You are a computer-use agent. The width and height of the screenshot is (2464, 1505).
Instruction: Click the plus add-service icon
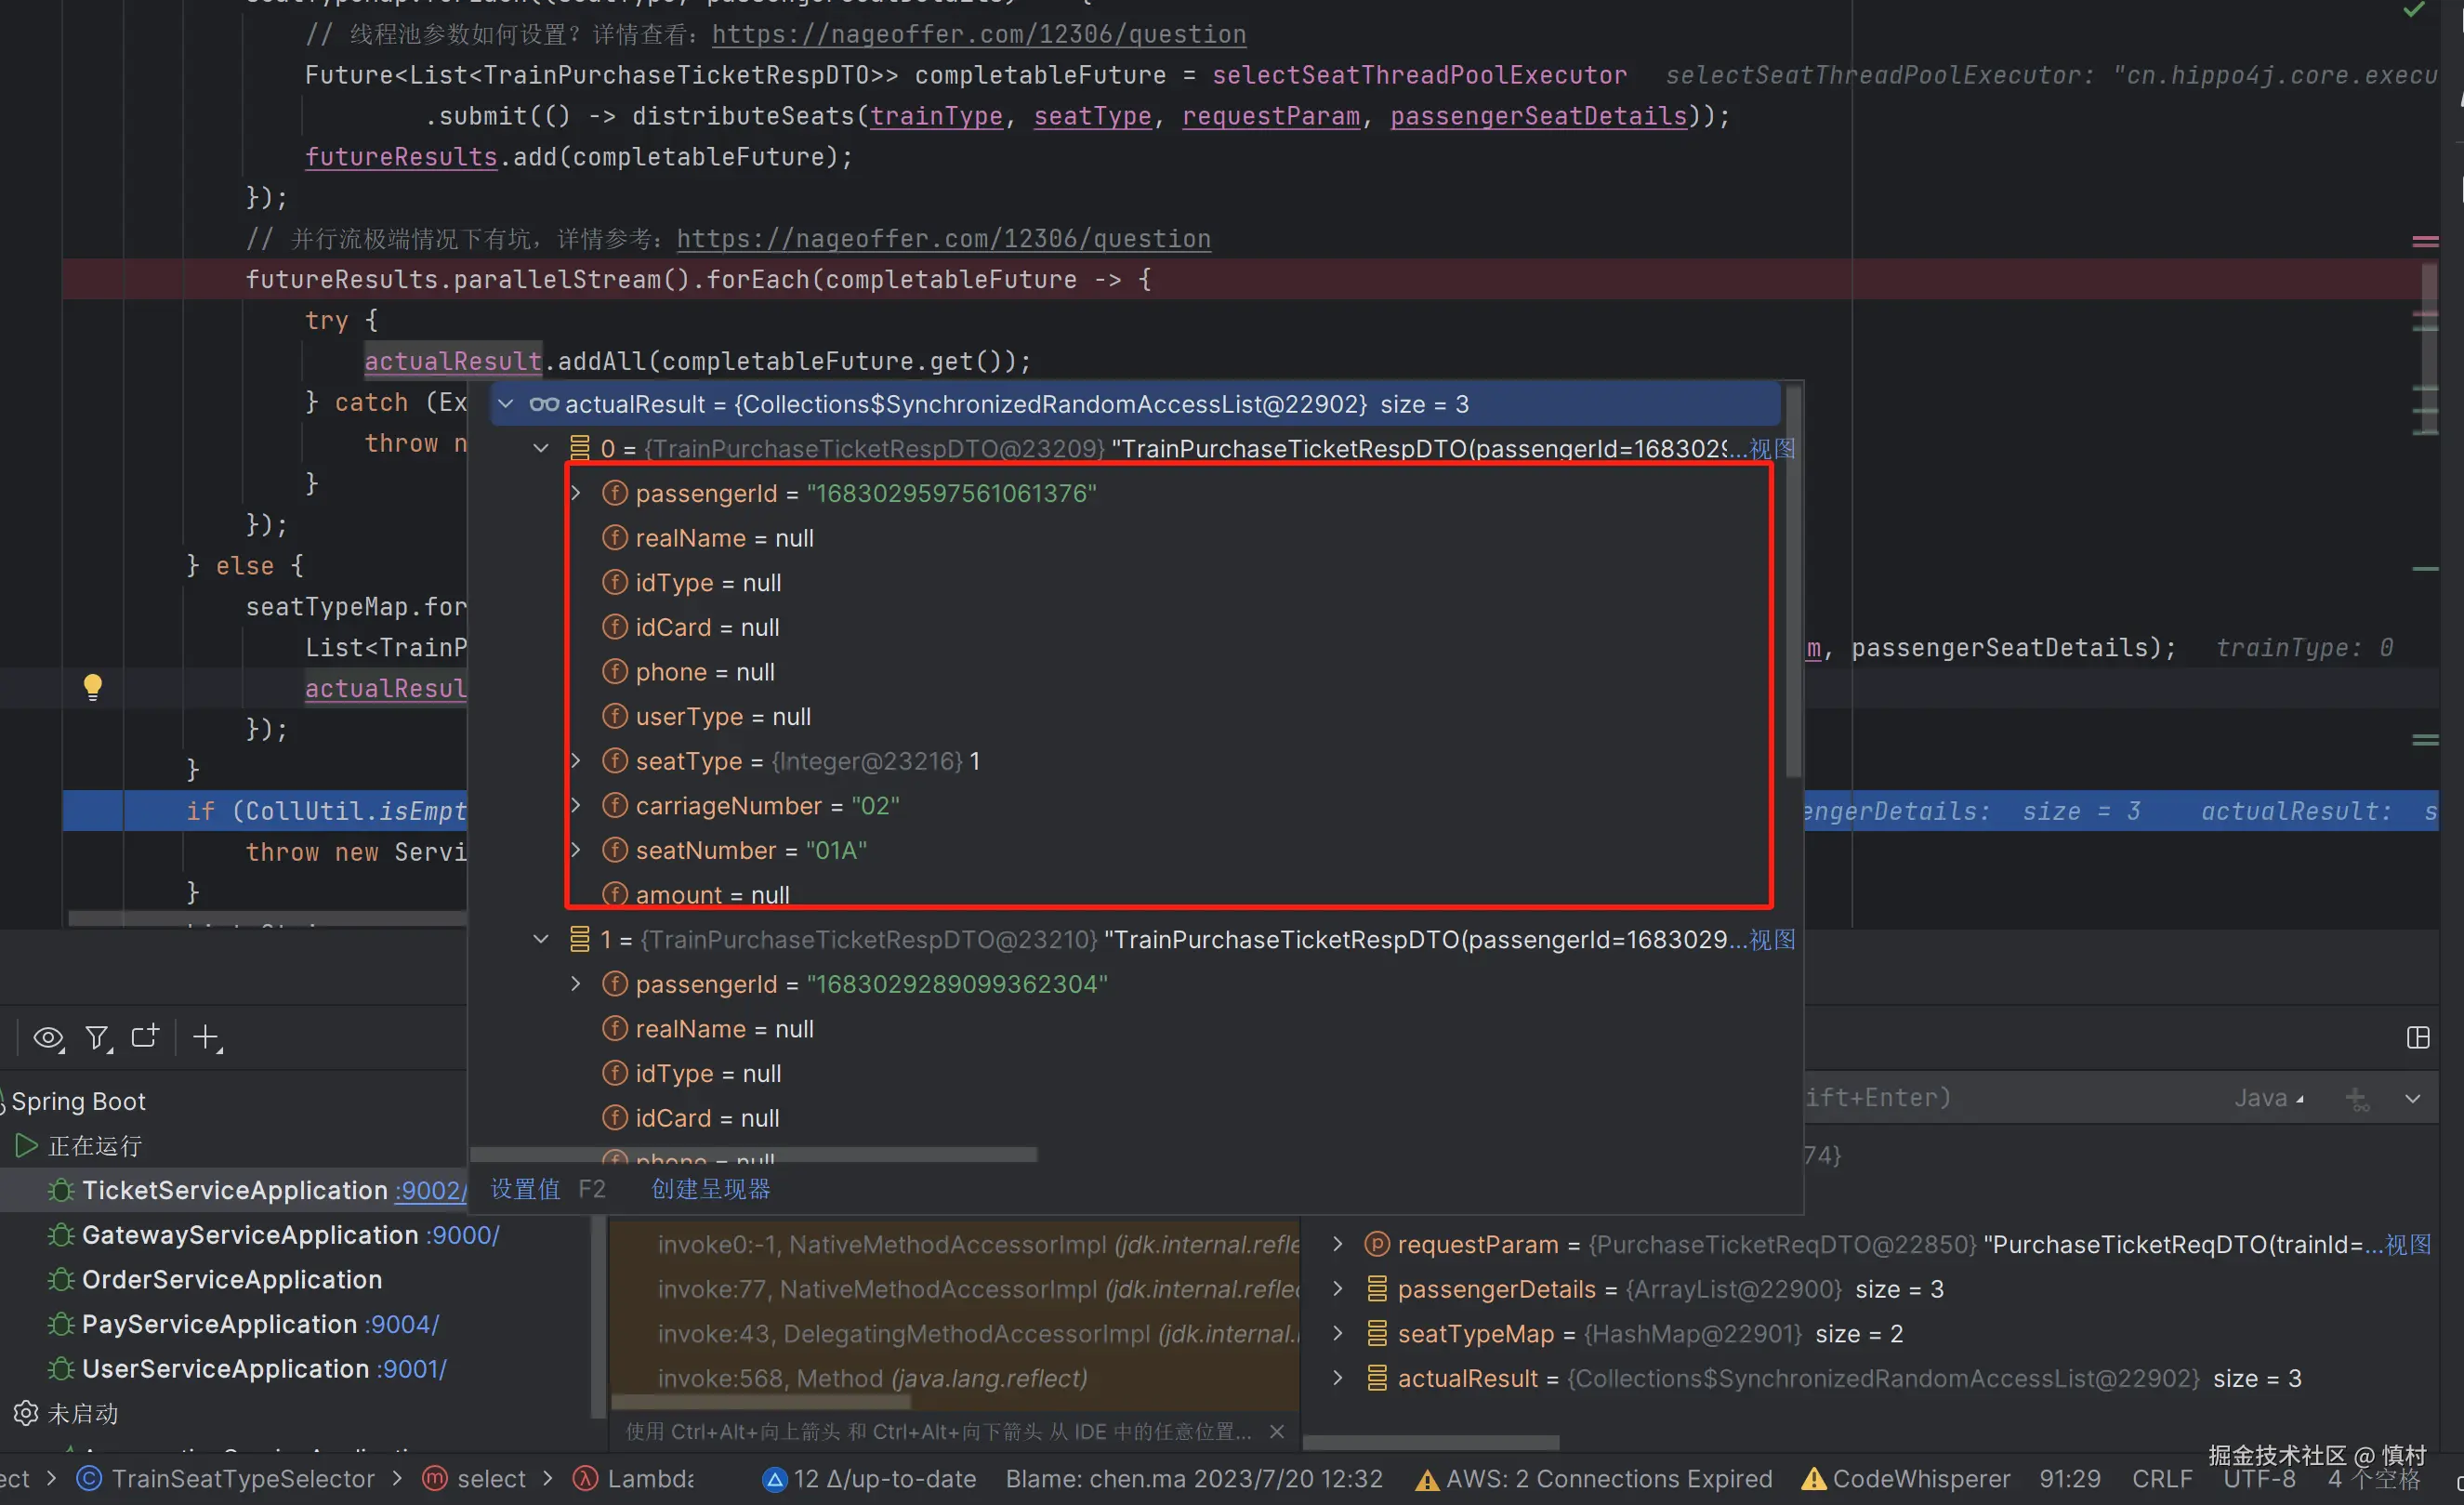tap(206, 1038)
